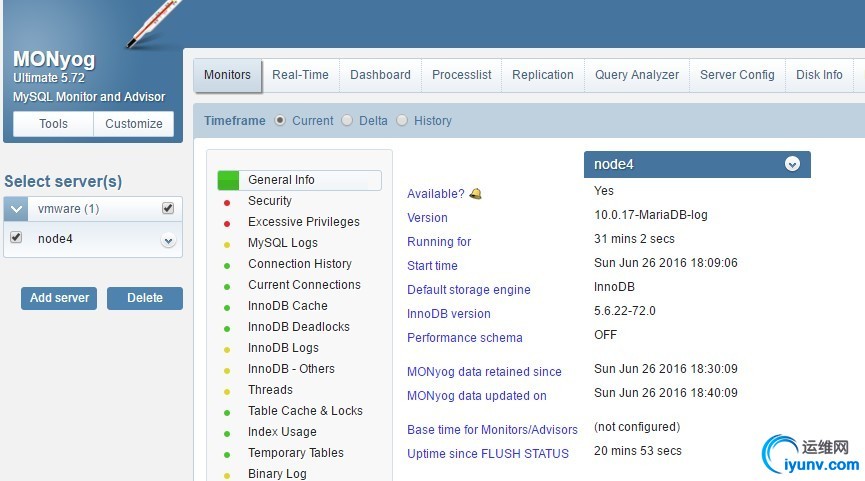865x481 pixels.
Task: Select the InnoDB Deadlocks monitor group
Action: 298,327
